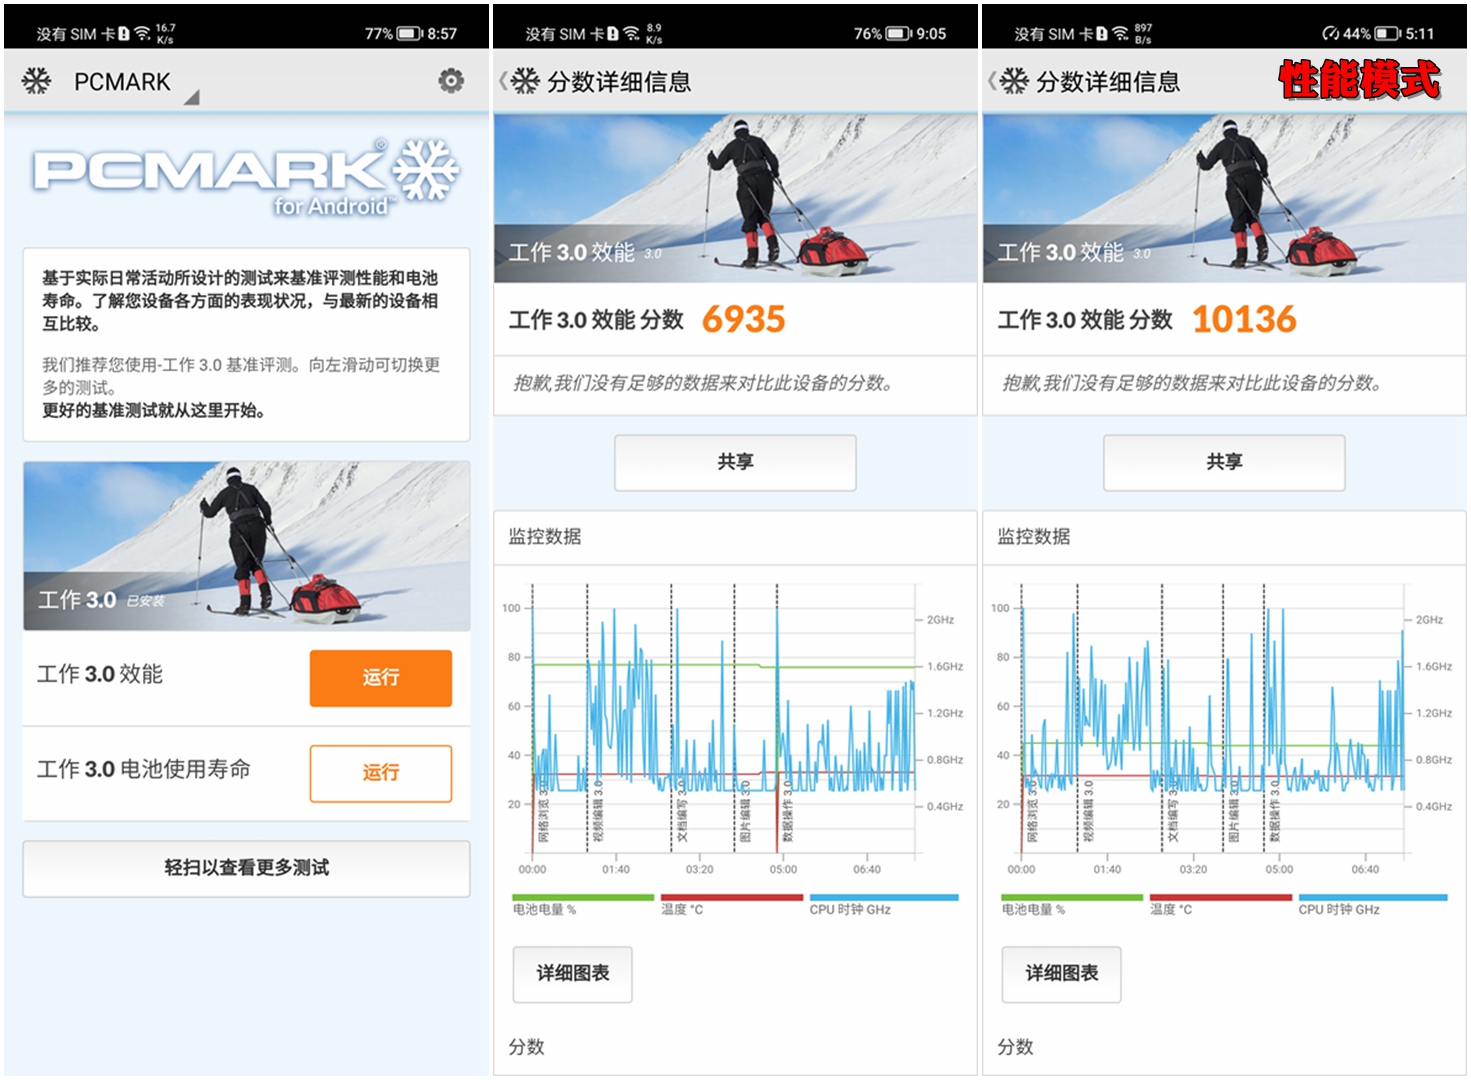The width and height of the screenshot is (1471, 1080).
Task: Tap the 分数详细信息 title on the 6935 screen
Action: [619, 82]
